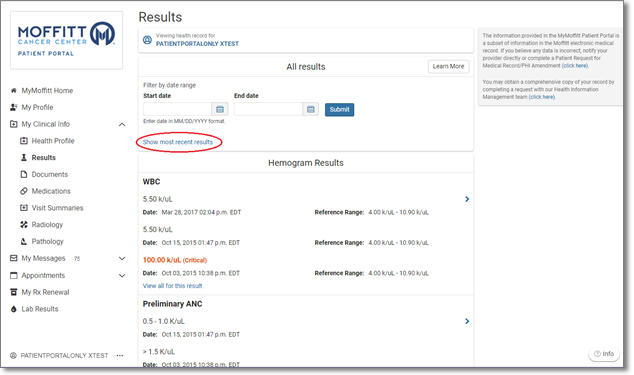The height and width of the screenshot is (375, 634).
Task: Open My Rx Renewal page
Action: point(45,292)
